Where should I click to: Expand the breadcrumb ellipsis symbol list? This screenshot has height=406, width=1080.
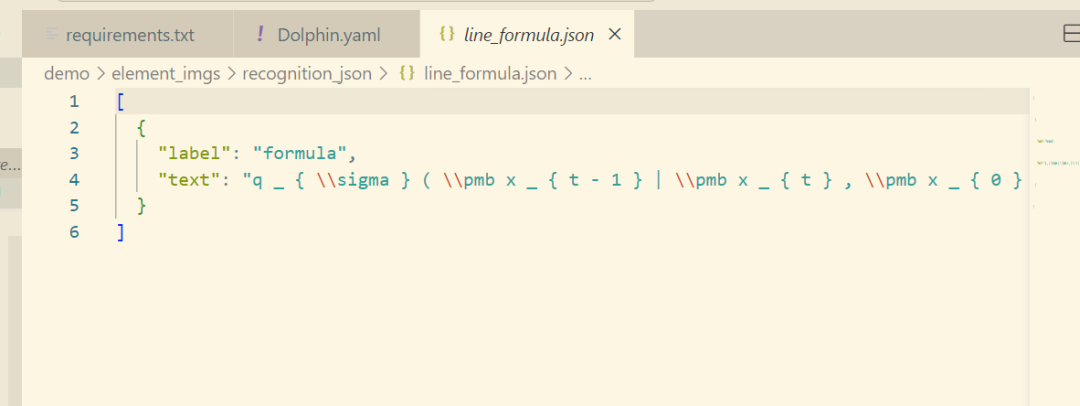point(585,74)
